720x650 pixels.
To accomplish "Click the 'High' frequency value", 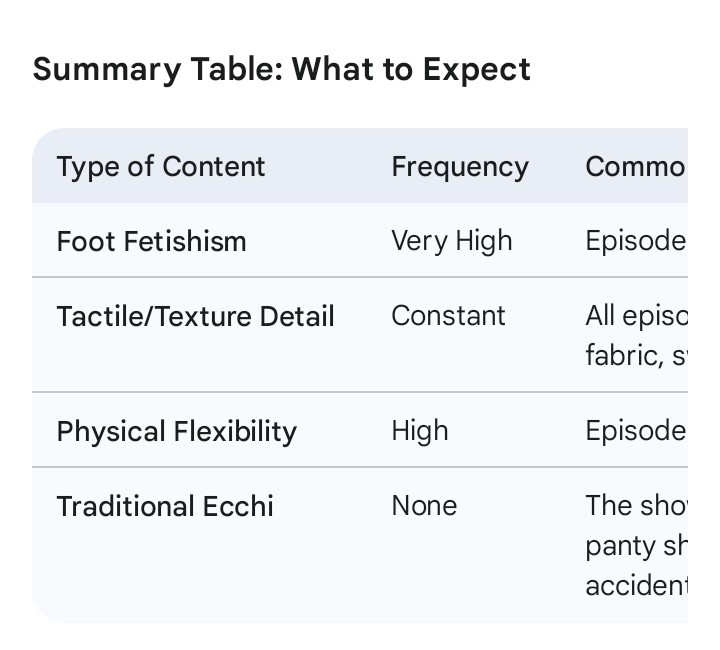I will tap(420, 431).
